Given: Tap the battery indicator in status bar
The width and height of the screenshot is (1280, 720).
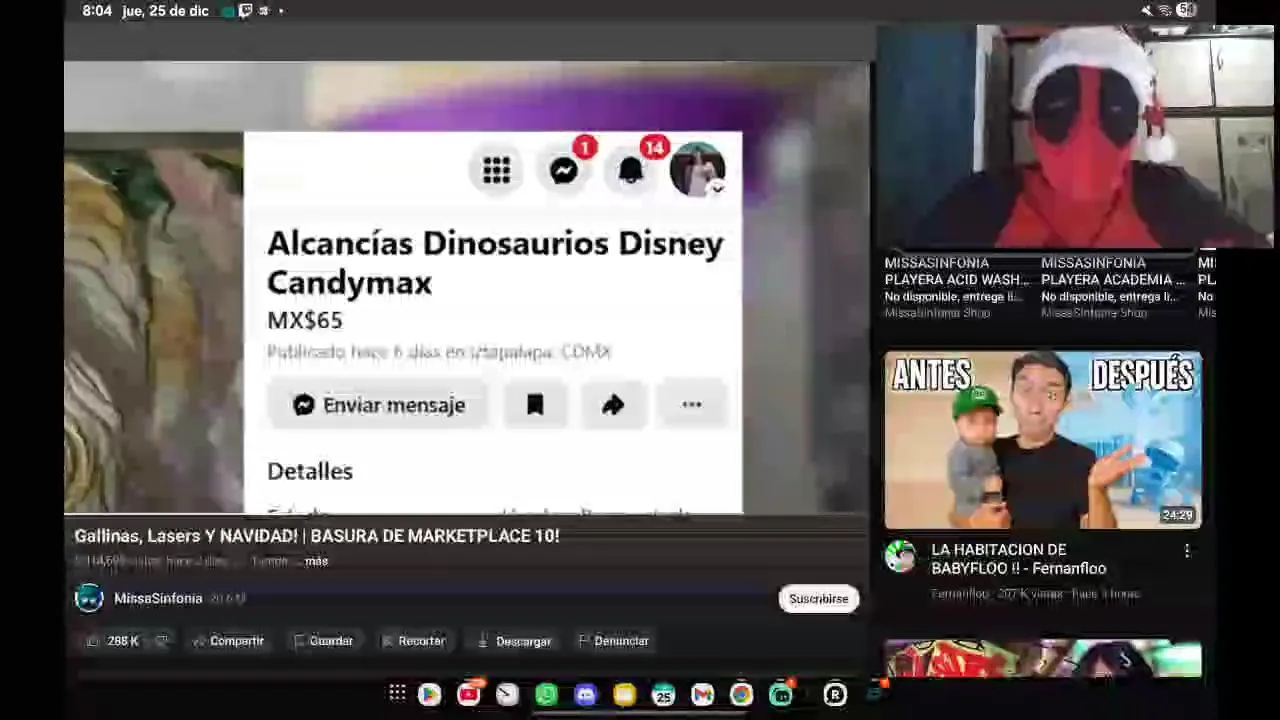Looking at the screenshot, I should click(1187, 10).
